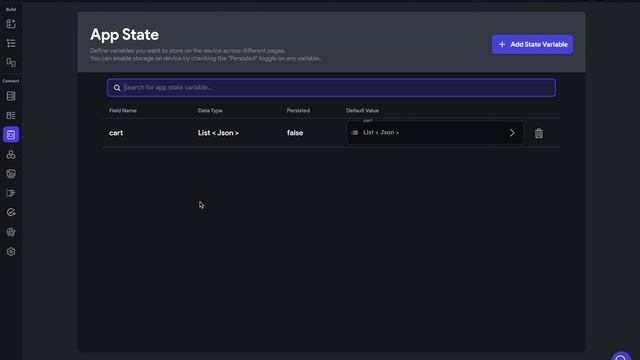Click the cart field name

click(116, 133)
